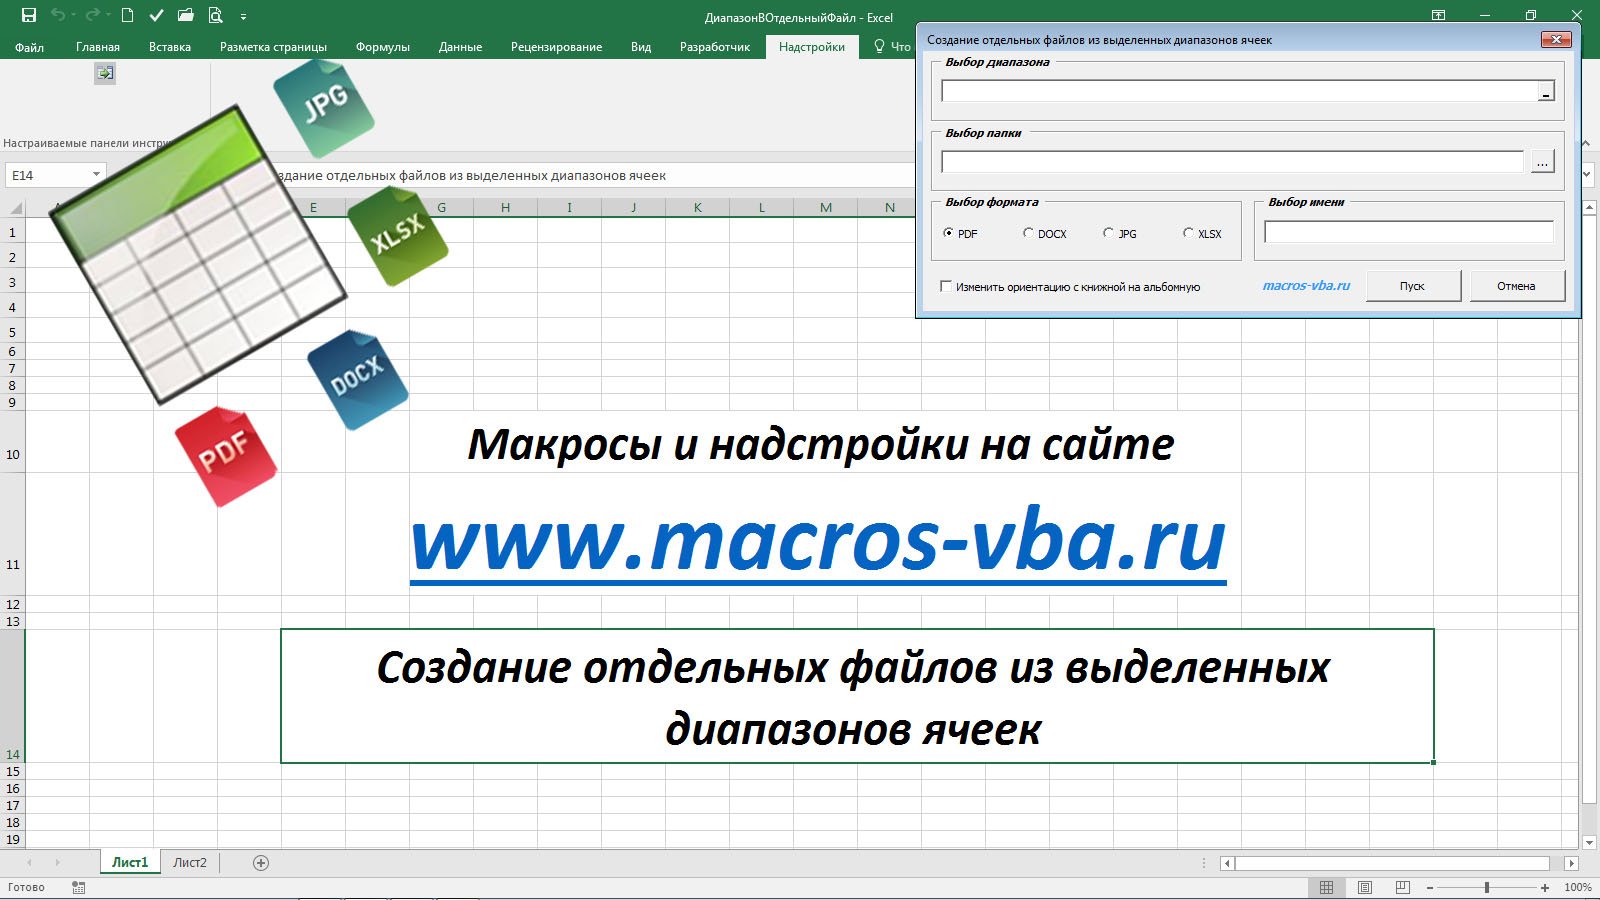
Task: Click the Save icon on Quick Access Toolbar
Action: [30, 15]
